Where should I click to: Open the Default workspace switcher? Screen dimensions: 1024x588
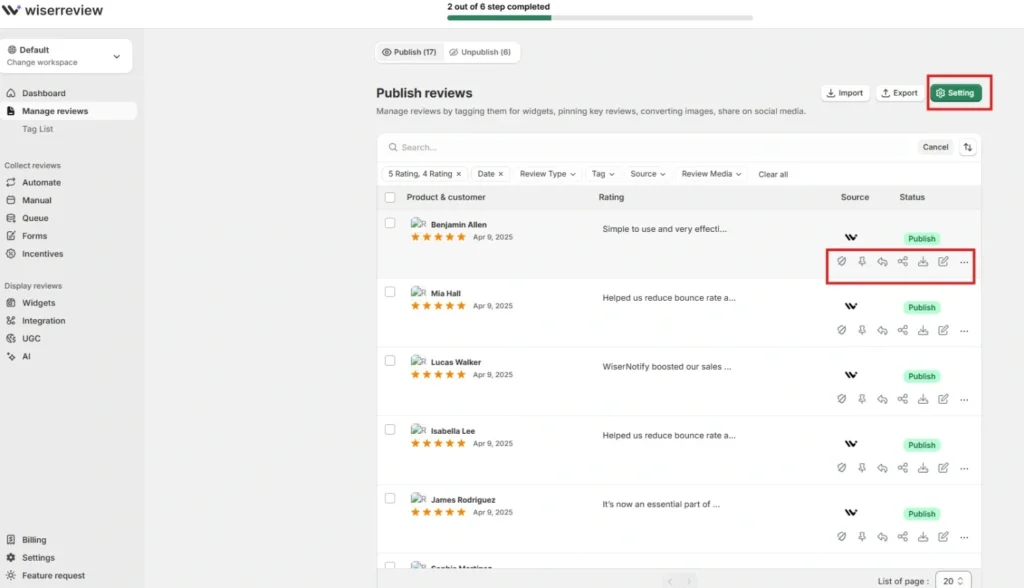point(65,56)
